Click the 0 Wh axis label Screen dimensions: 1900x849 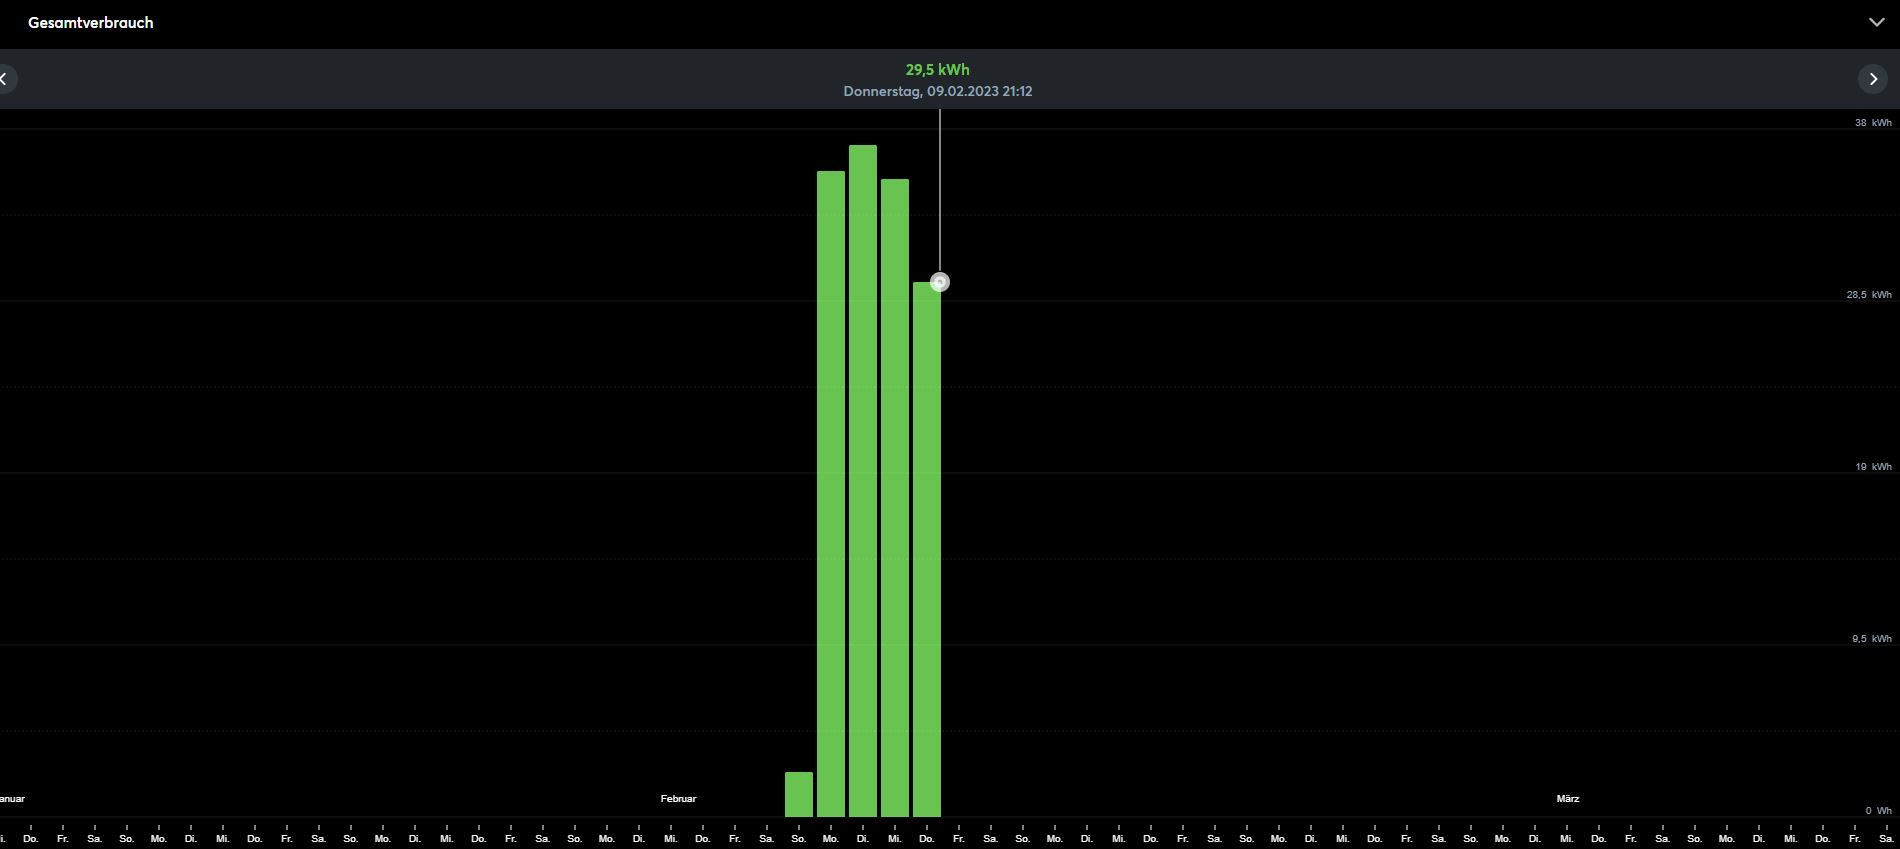pos(1877,811)
